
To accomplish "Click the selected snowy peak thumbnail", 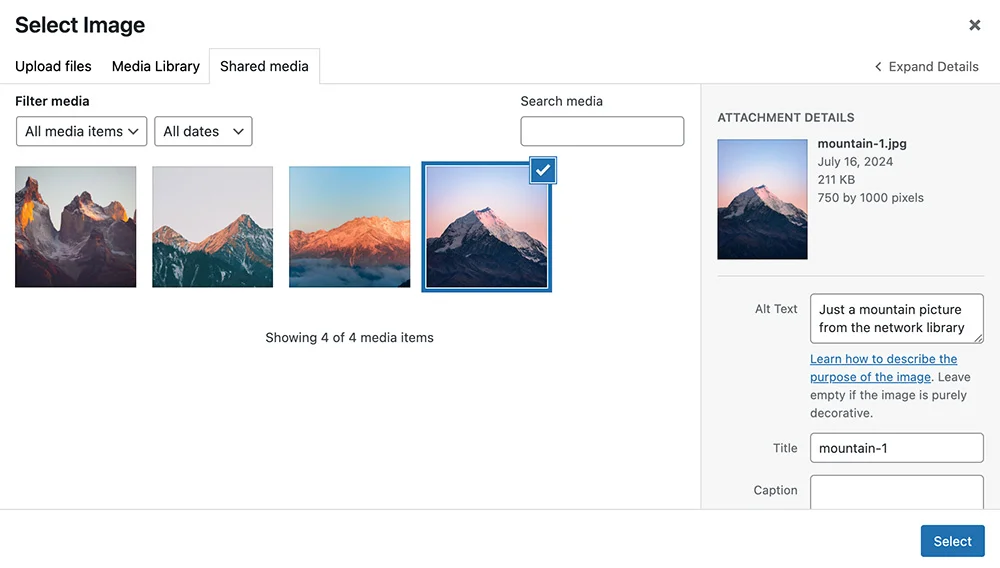I will 486,230.
